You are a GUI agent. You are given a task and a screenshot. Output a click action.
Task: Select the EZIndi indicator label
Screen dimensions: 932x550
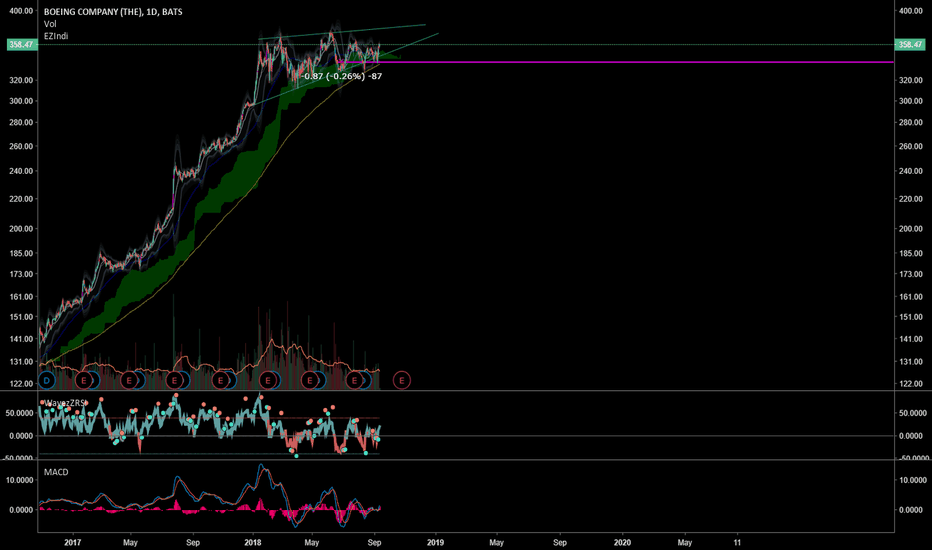[56, 36]
